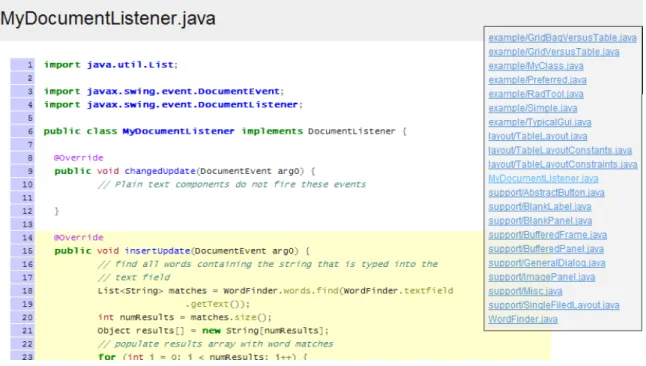Open support/Misc.java link
This screenshot has height=366, width=646.
pyautogui.click(x=525, y=291)
